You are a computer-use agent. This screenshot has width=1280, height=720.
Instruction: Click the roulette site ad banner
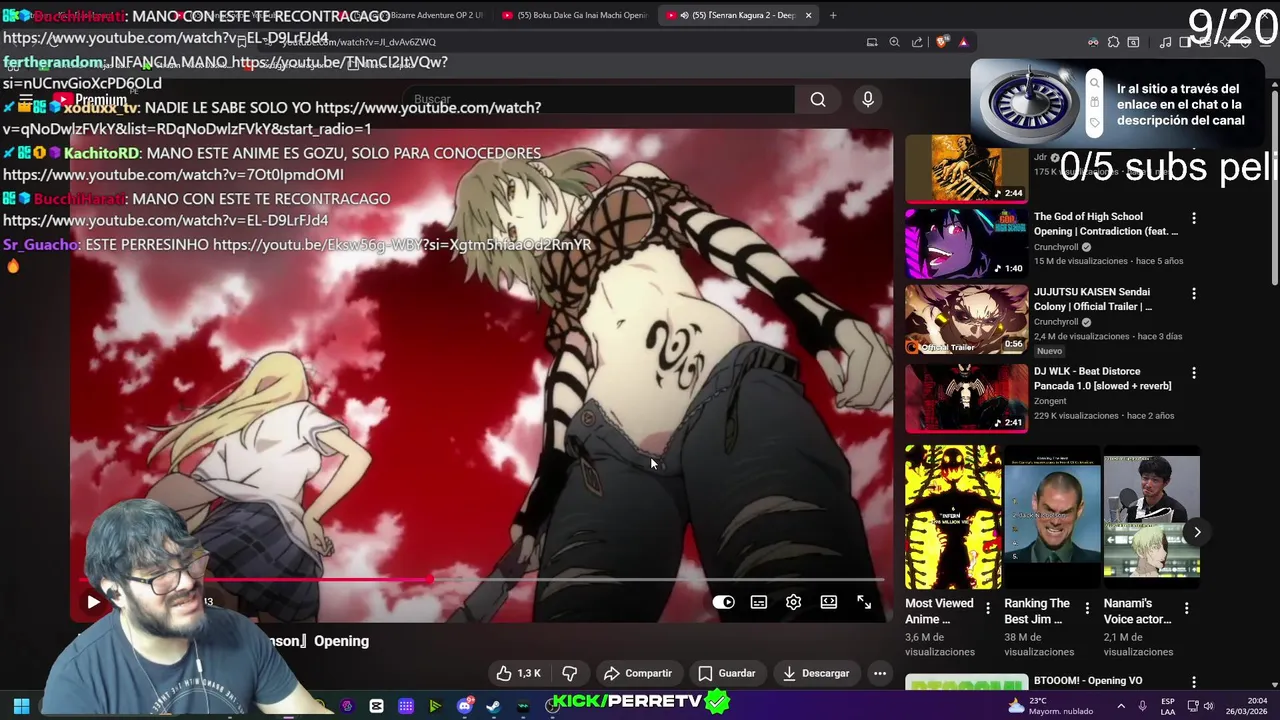click(x=1117, y=104)
